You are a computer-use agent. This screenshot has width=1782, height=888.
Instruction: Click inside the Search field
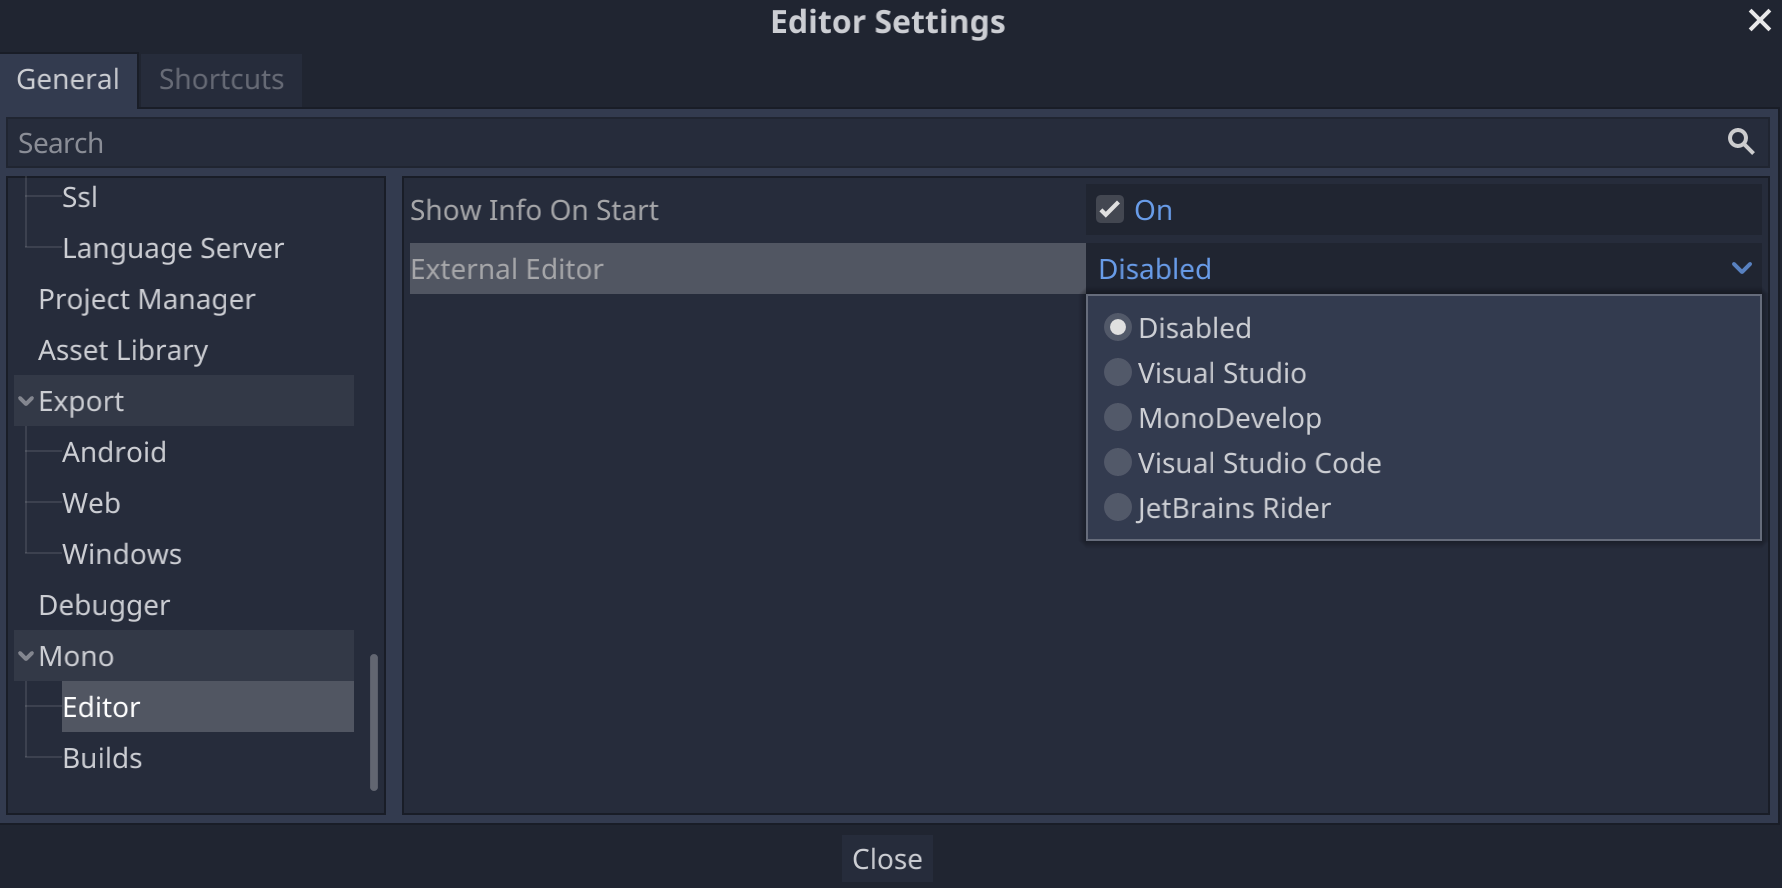[400, 142]
